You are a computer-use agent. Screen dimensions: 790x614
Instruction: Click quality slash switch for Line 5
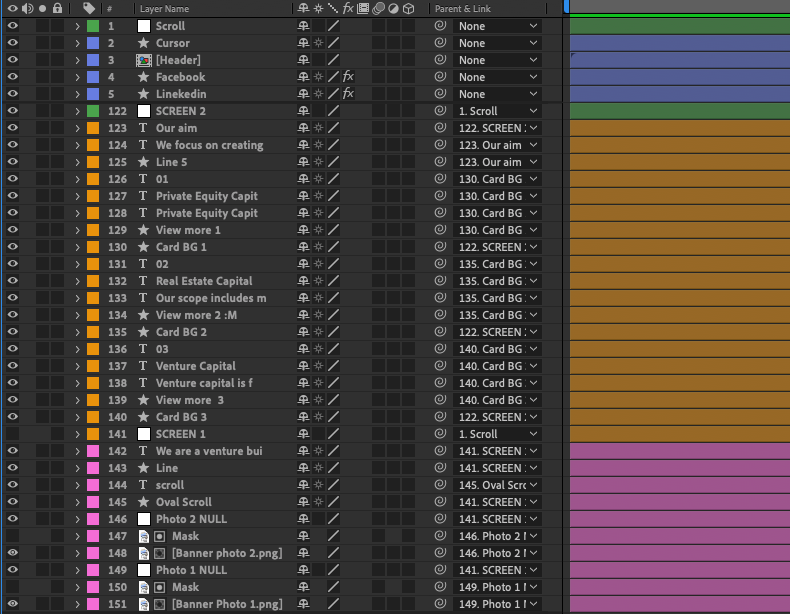(334, 162)
